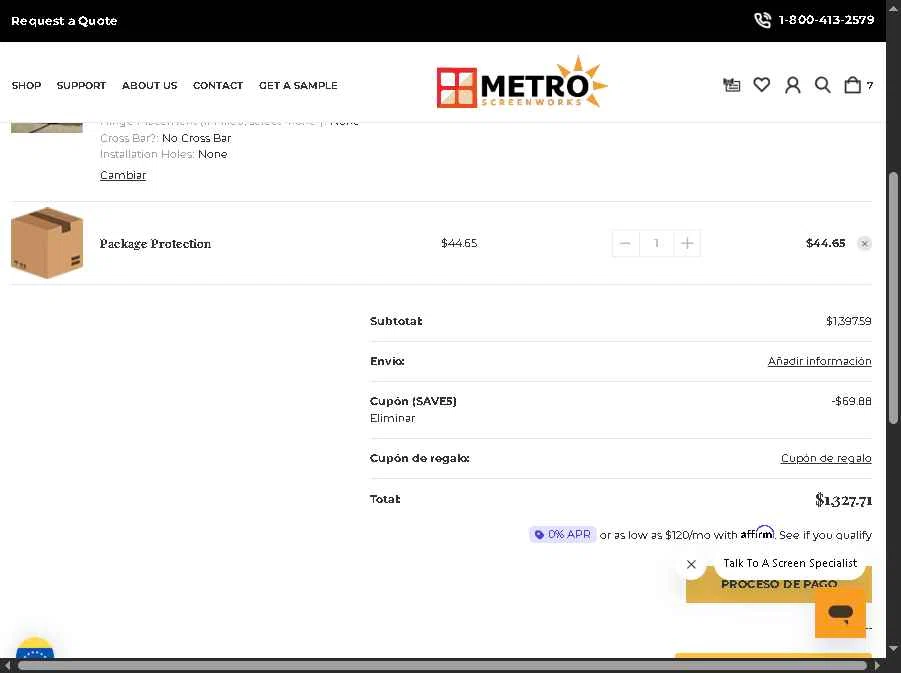Open the SHOP menu
Viewport: 901px width, 673px height.
(26, 85)
